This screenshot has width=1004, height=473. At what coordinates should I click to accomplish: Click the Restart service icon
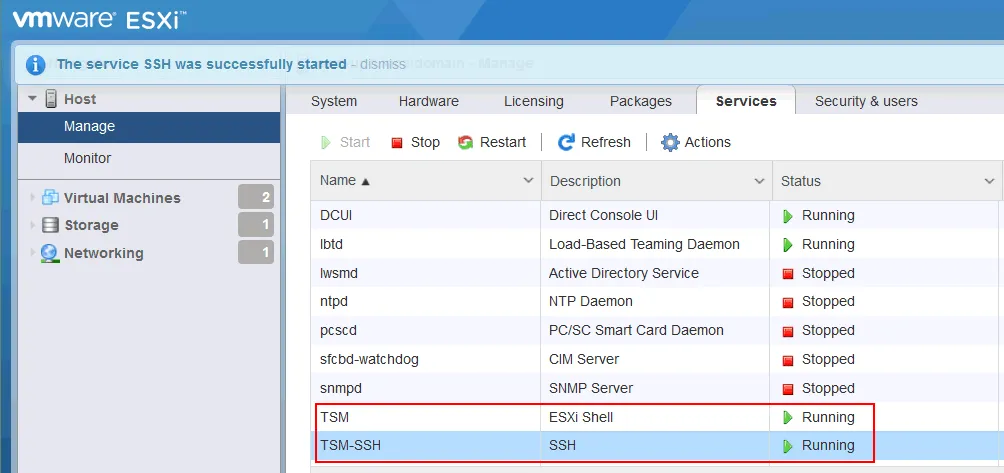[x=466, y=143]
